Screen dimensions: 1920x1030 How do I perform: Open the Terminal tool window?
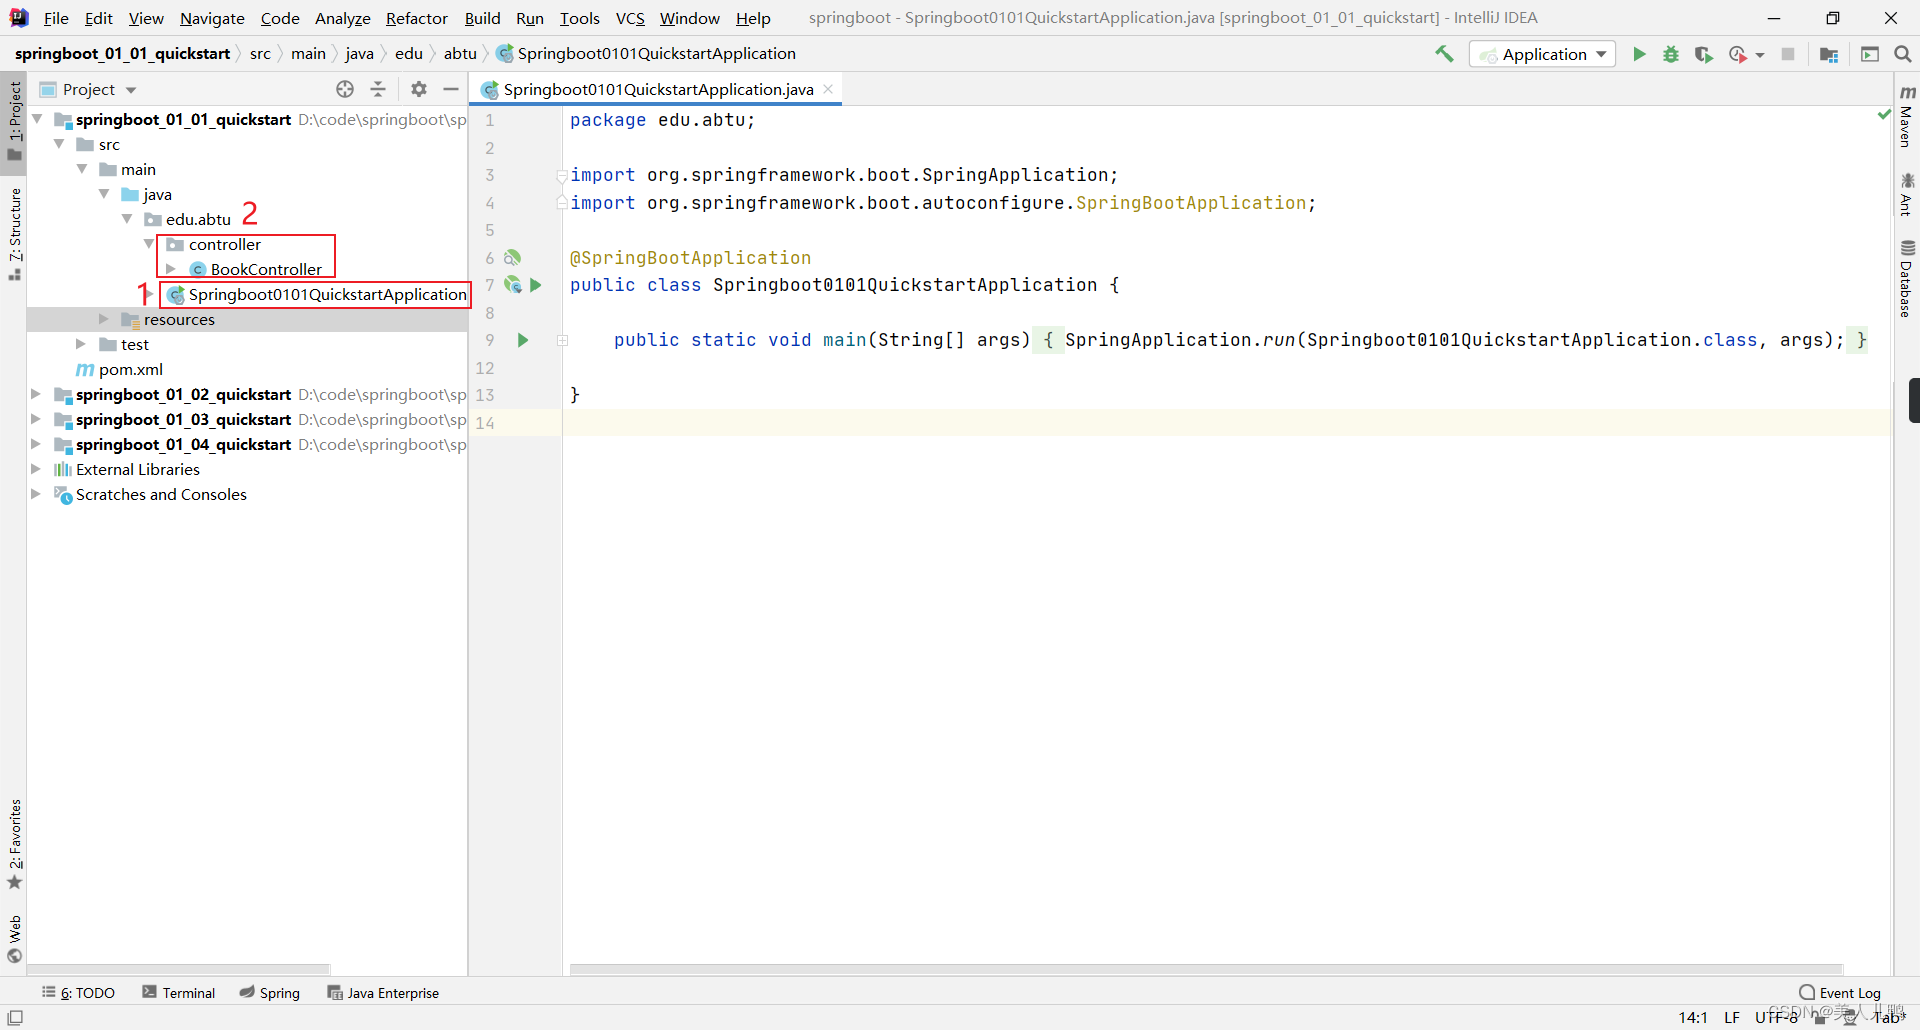click(179, 992)
